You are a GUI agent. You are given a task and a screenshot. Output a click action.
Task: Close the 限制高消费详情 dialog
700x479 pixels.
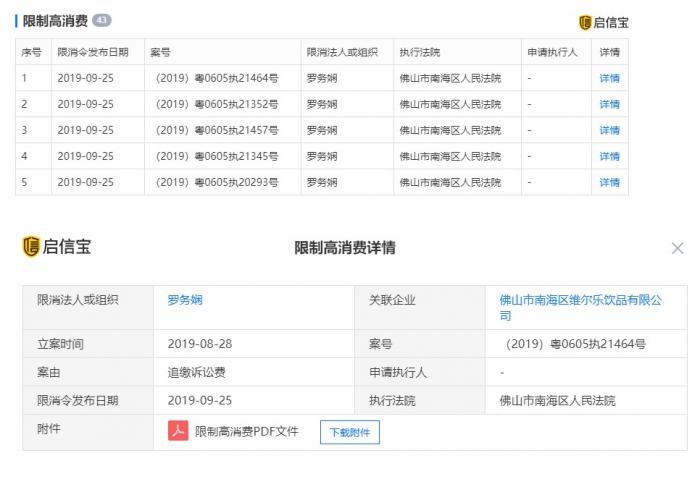pos(677,248)
